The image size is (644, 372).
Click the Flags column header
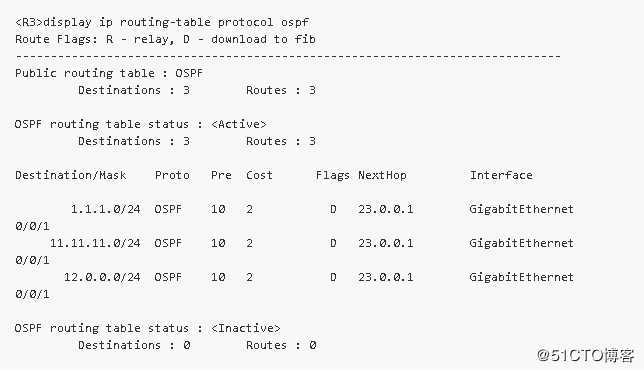333,175
